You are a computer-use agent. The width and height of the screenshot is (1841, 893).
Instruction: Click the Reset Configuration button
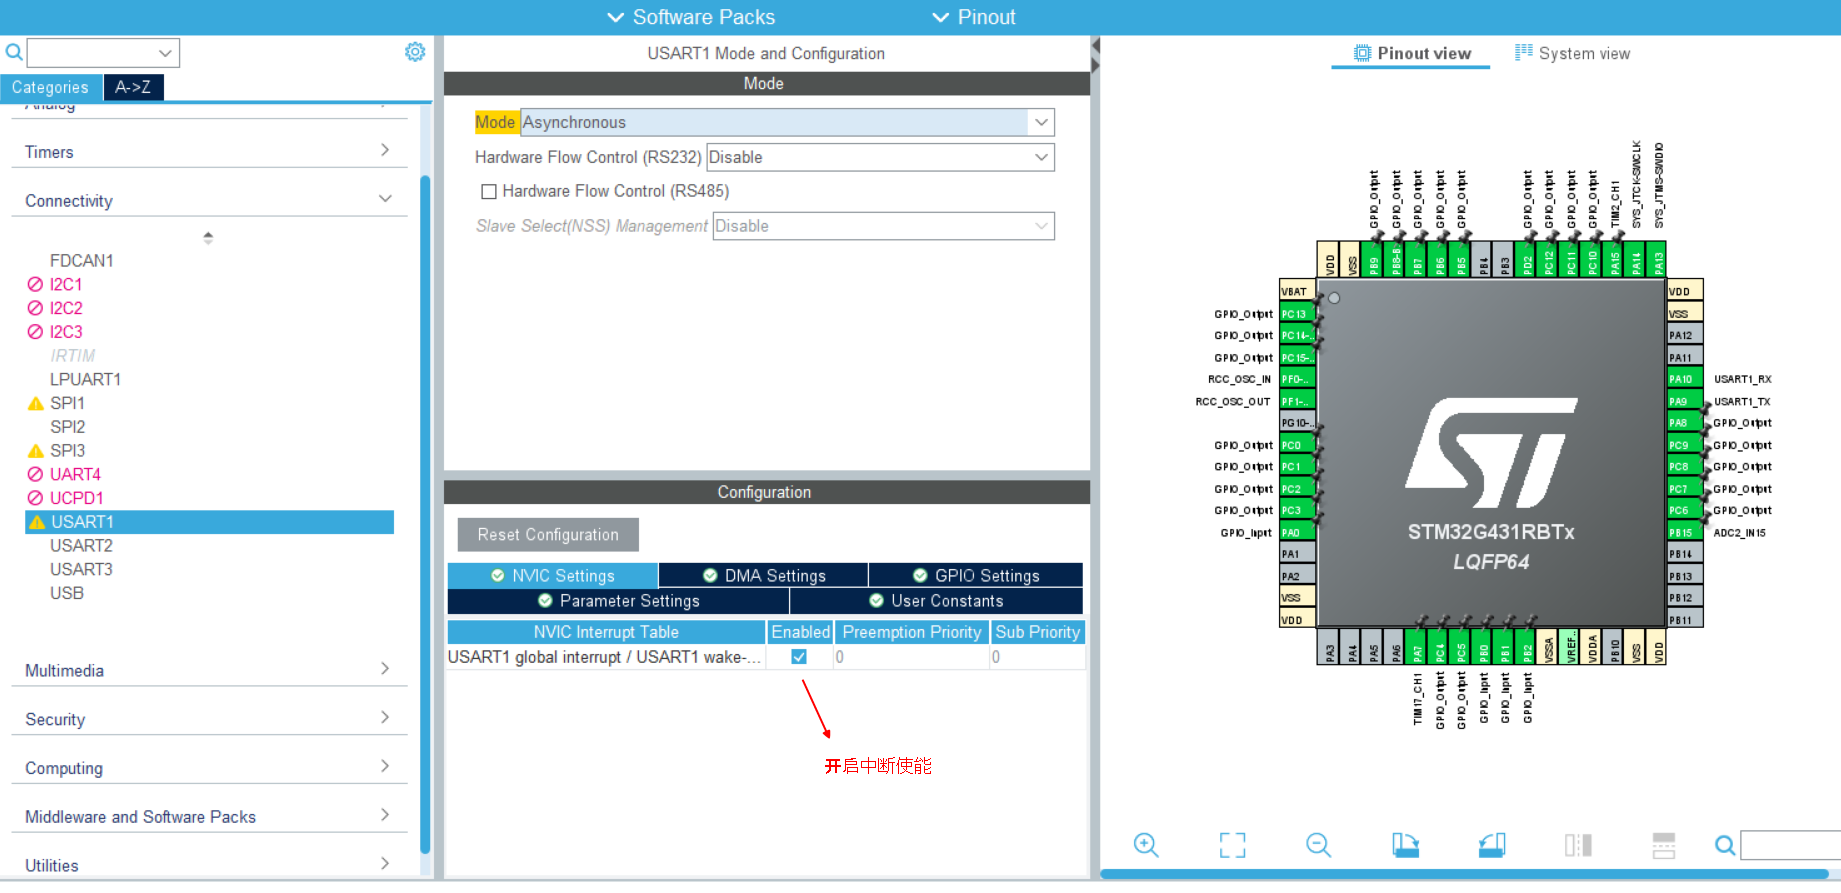548,534
